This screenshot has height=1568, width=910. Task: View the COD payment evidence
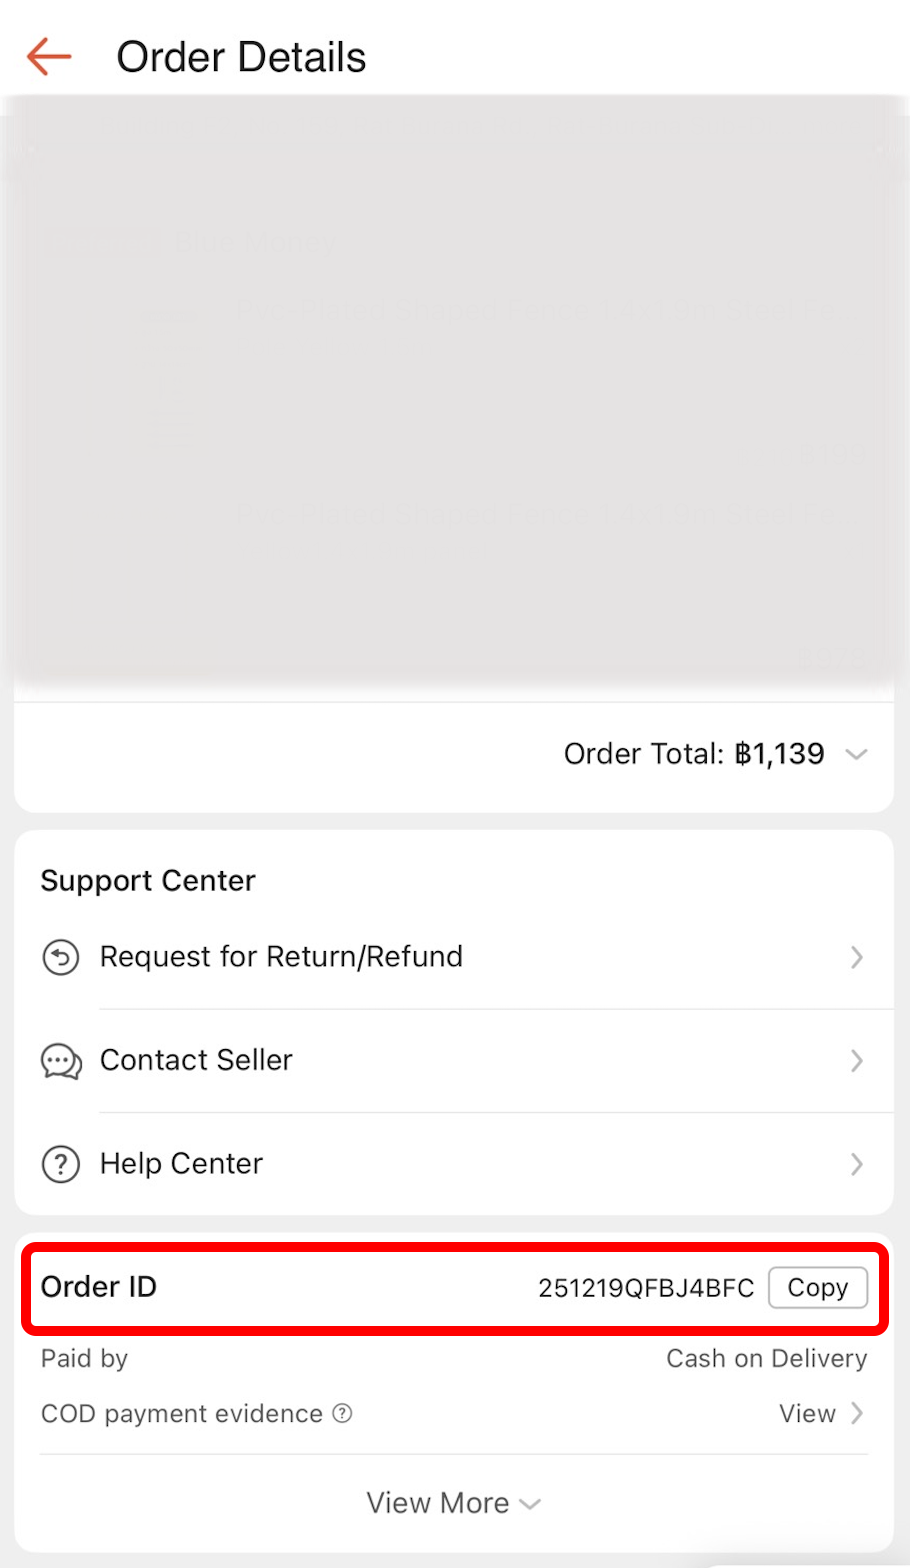[x=807, y=1413]
